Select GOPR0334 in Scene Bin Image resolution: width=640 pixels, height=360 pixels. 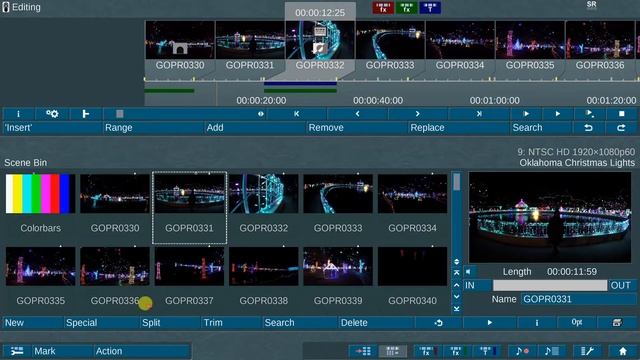[412, 203]
